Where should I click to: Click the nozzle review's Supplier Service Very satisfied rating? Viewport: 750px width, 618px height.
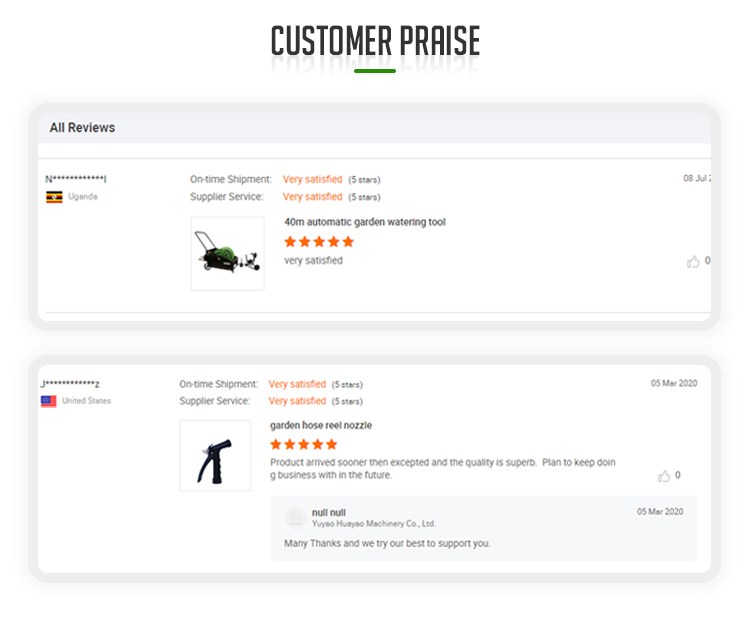click(297, 401)
